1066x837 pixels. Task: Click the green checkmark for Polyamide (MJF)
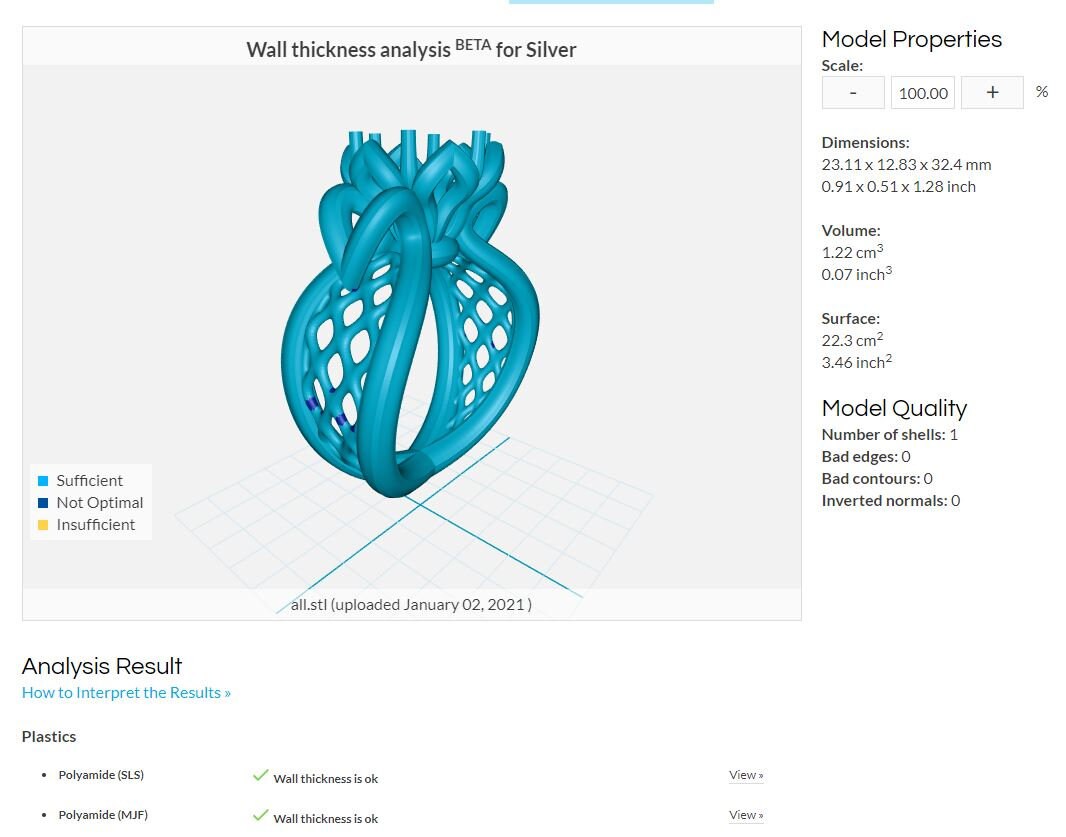(260, 815)
